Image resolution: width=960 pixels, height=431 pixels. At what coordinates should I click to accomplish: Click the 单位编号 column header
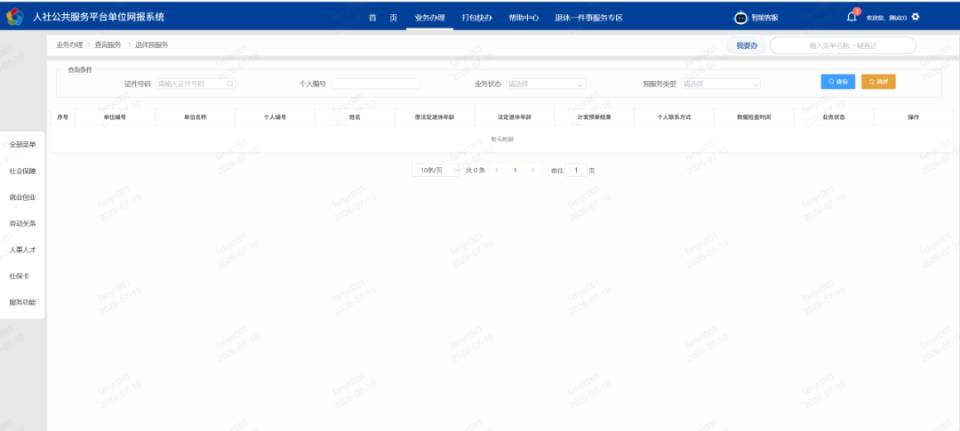(115, 117)
